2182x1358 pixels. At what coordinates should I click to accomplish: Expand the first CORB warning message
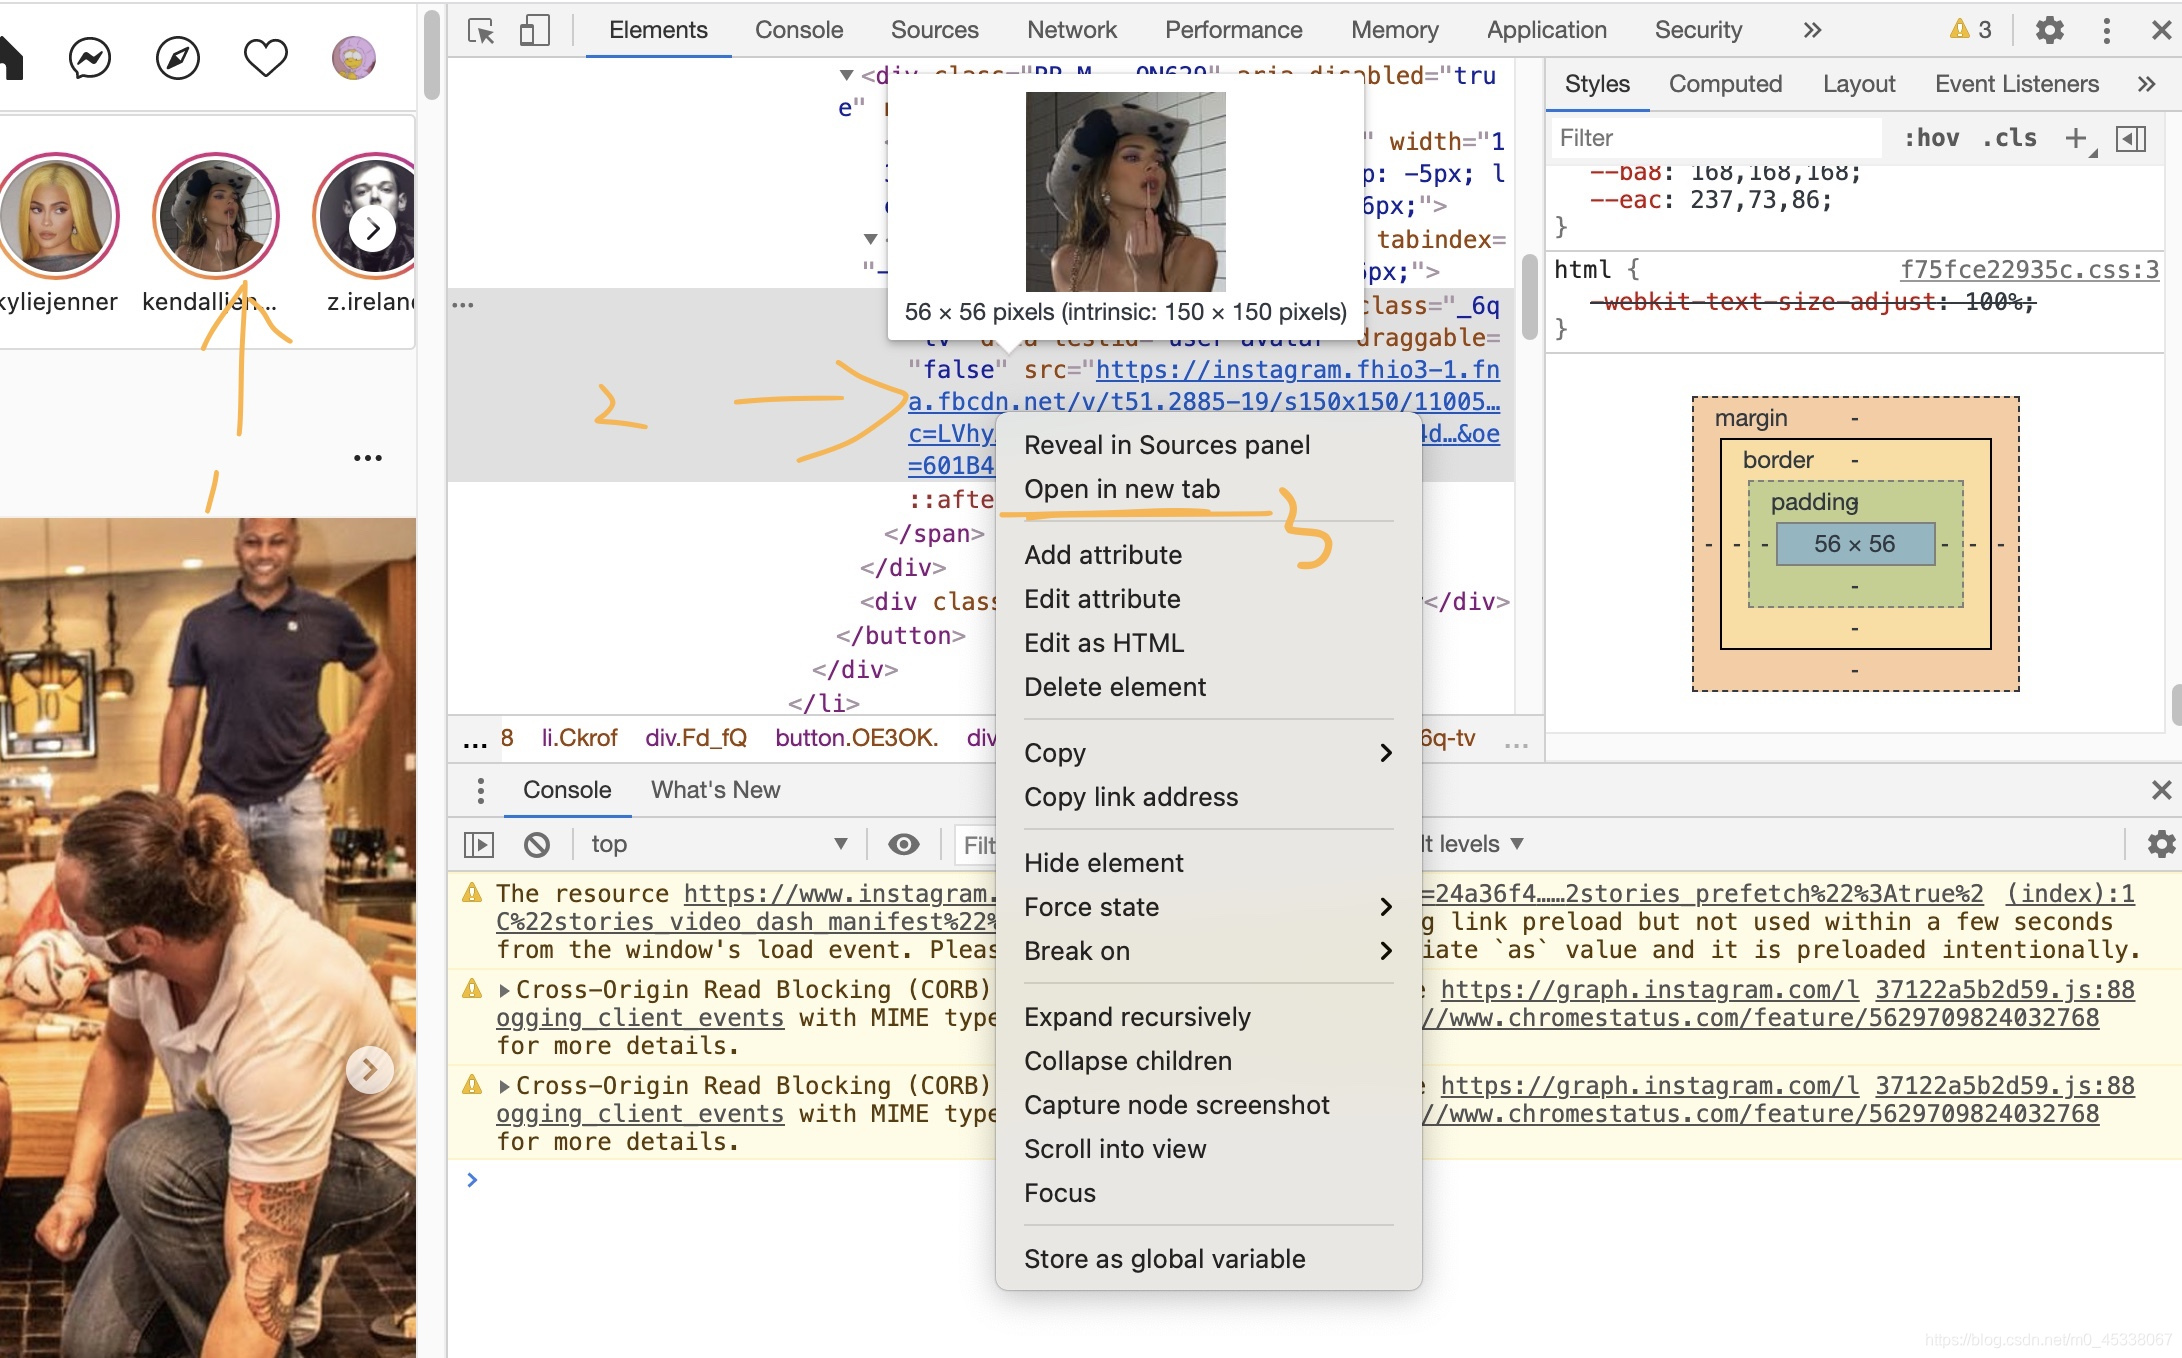click(x=505, y=990)
